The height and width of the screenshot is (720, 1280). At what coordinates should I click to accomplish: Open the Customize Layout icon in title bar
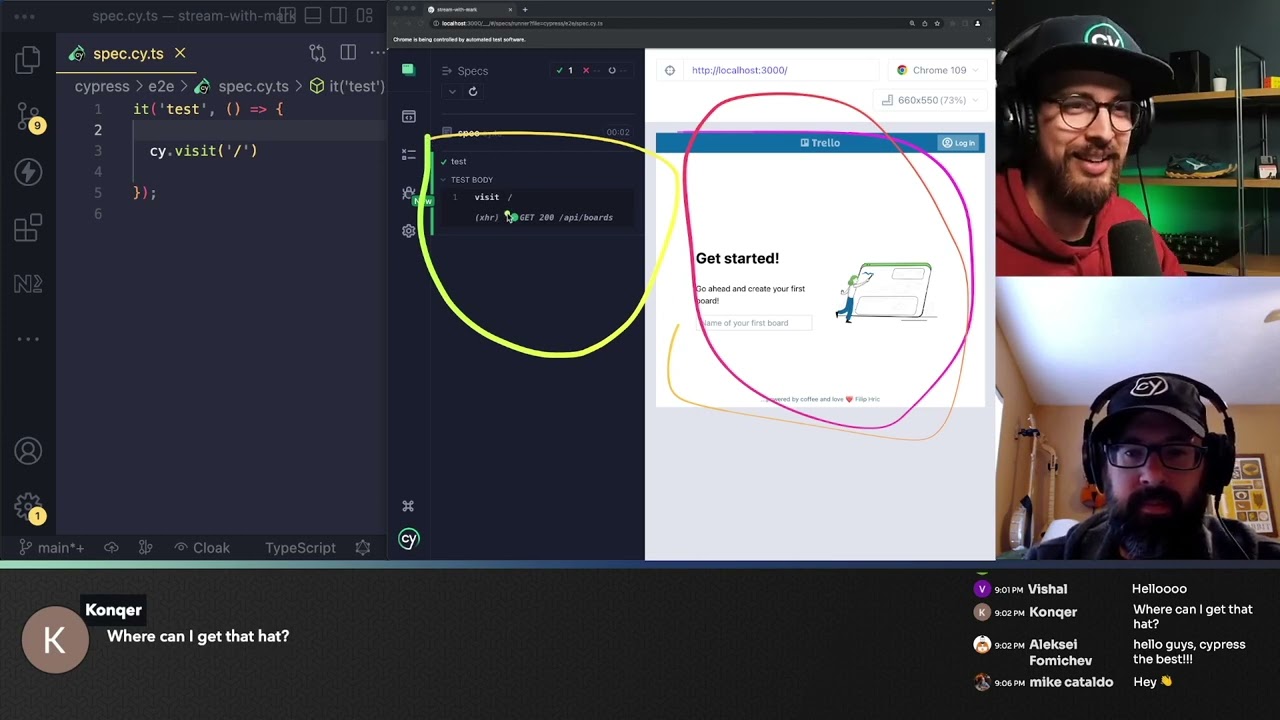[x=365, y=16]
